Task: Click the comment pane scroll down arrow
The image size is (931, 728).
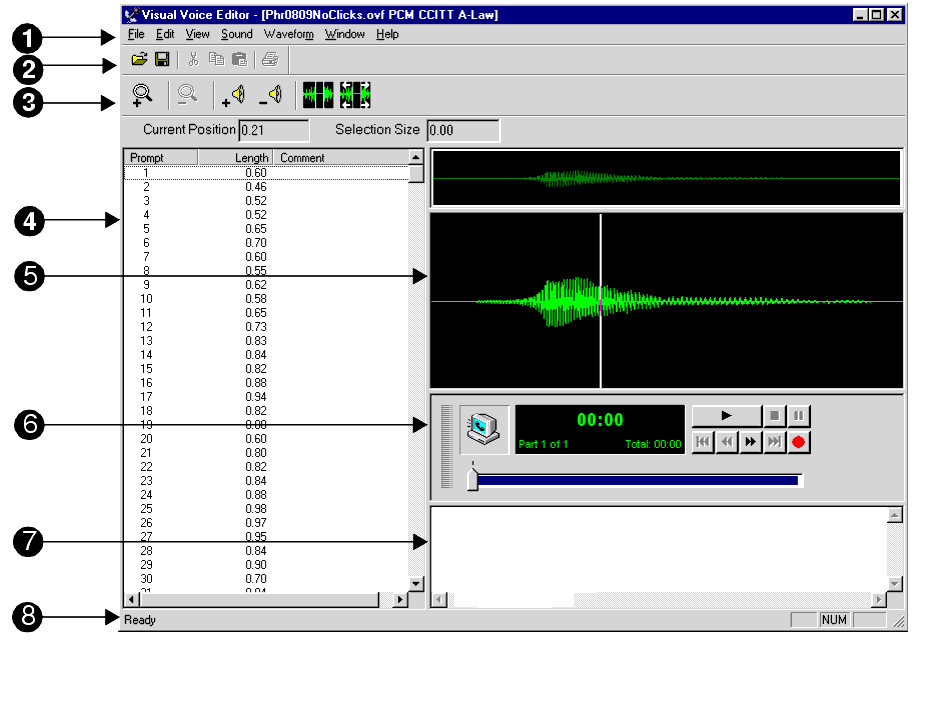Action: [895, 584]
